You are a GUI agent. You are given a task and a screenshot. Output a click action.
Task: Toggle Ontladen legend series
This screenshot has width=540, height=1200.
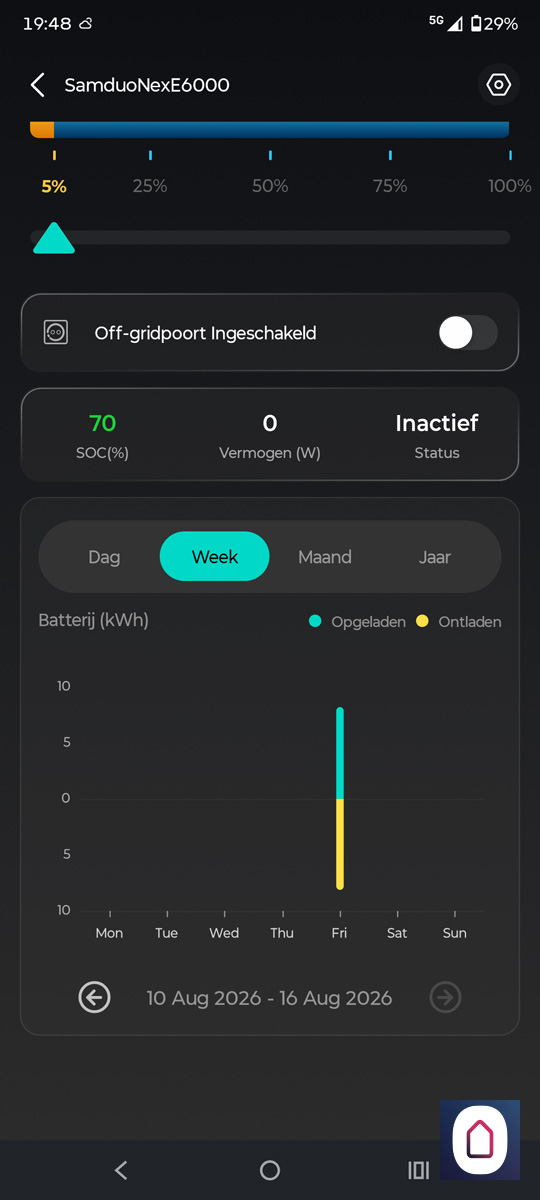pos(458,621)
